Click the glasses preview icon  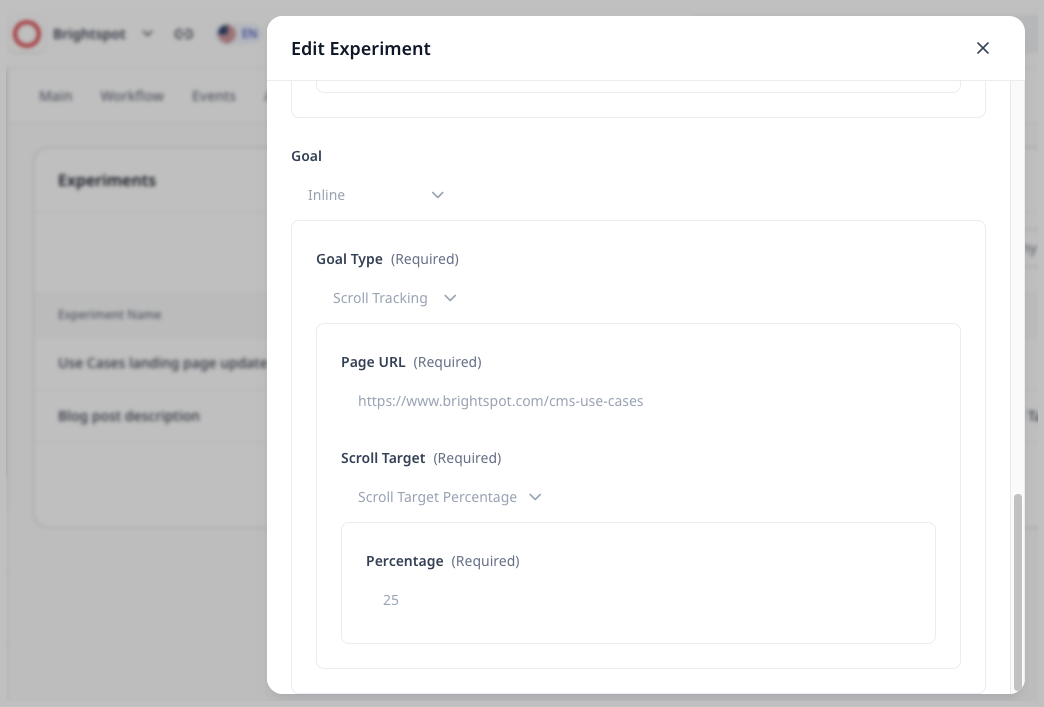pos(183,34)
